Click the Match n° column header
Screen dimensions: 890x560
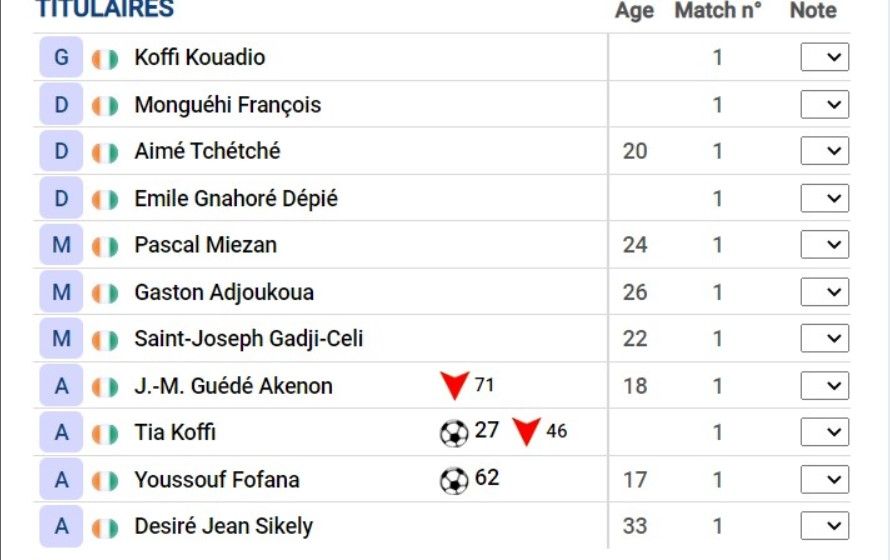pos(717,10)
